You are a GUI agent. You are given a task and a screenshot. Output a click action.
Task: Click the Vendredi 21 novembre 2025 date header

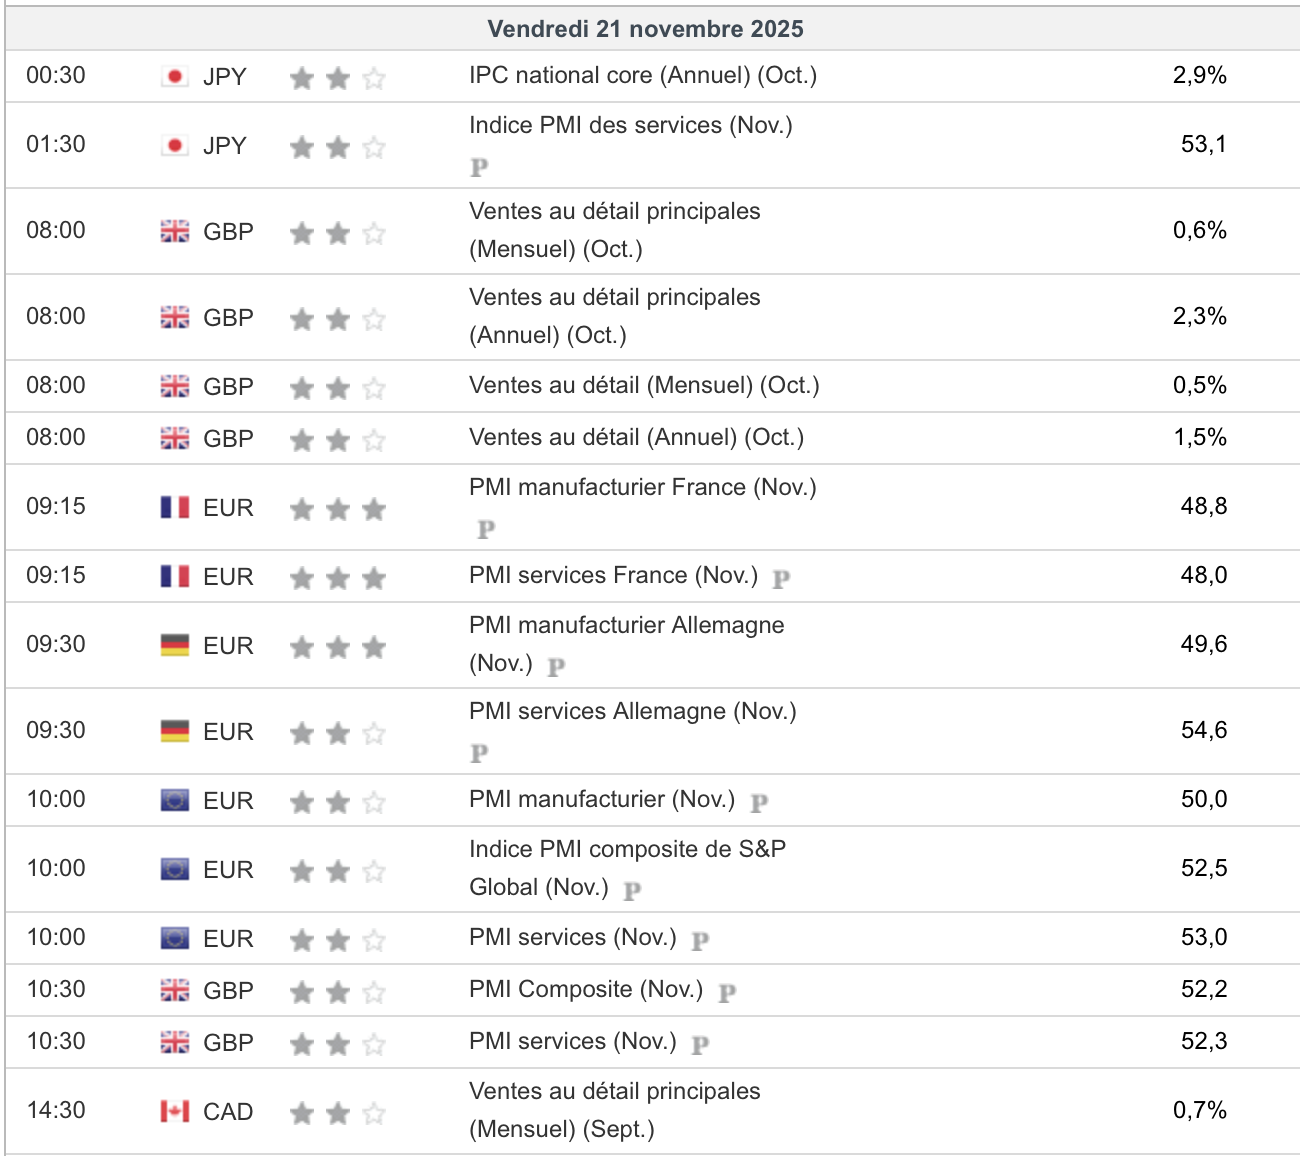pos(646,29)
